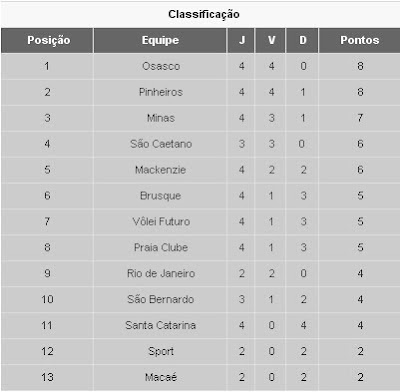Click the D column header
This screenshot has width=400, height=392.
(302, 40)
